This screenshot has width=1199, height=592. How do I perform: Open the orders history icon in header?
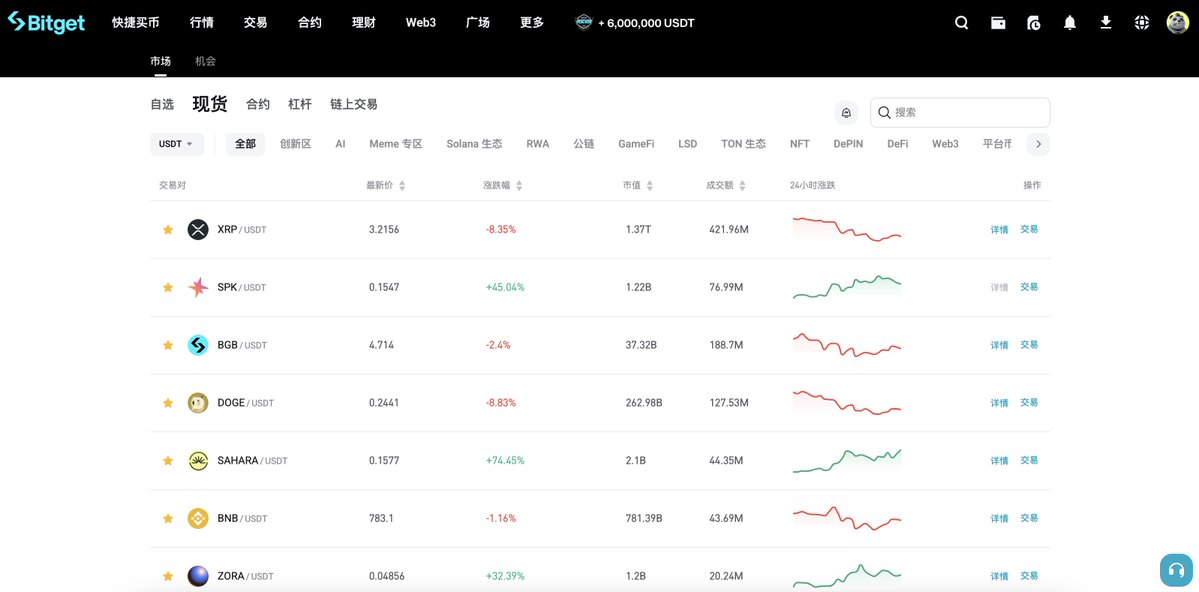[x=1034, y=23]
